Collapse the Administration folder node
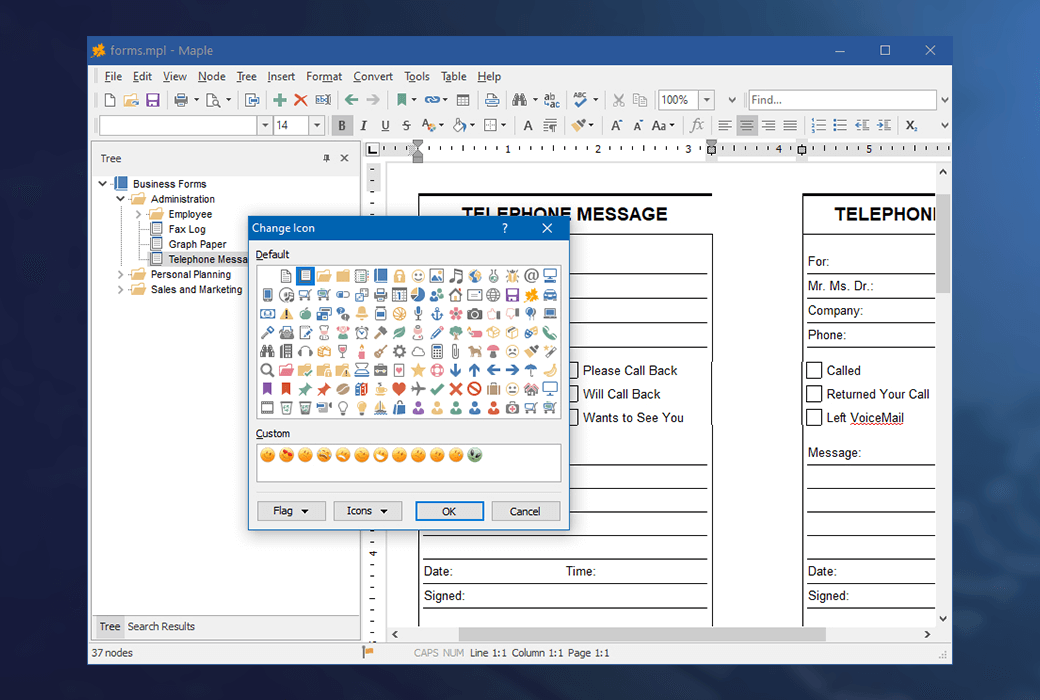The image size is (1040, 700). (x=121, y=198)
